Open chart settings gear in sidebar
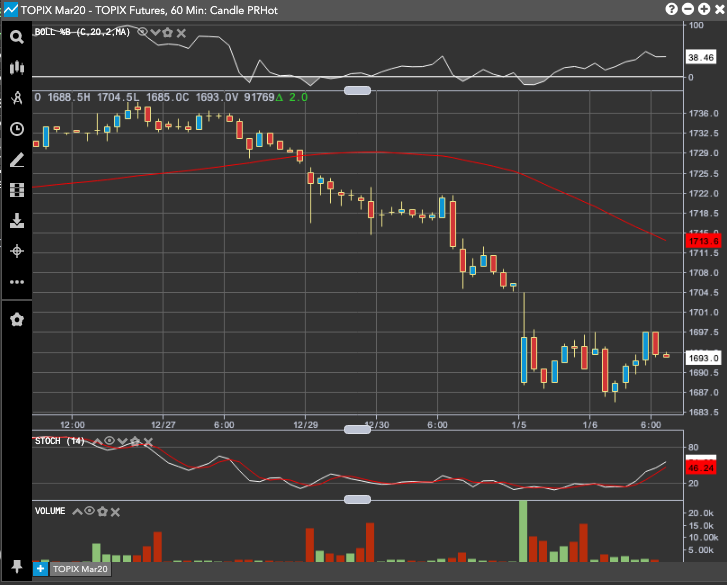 tap(17, 319)
